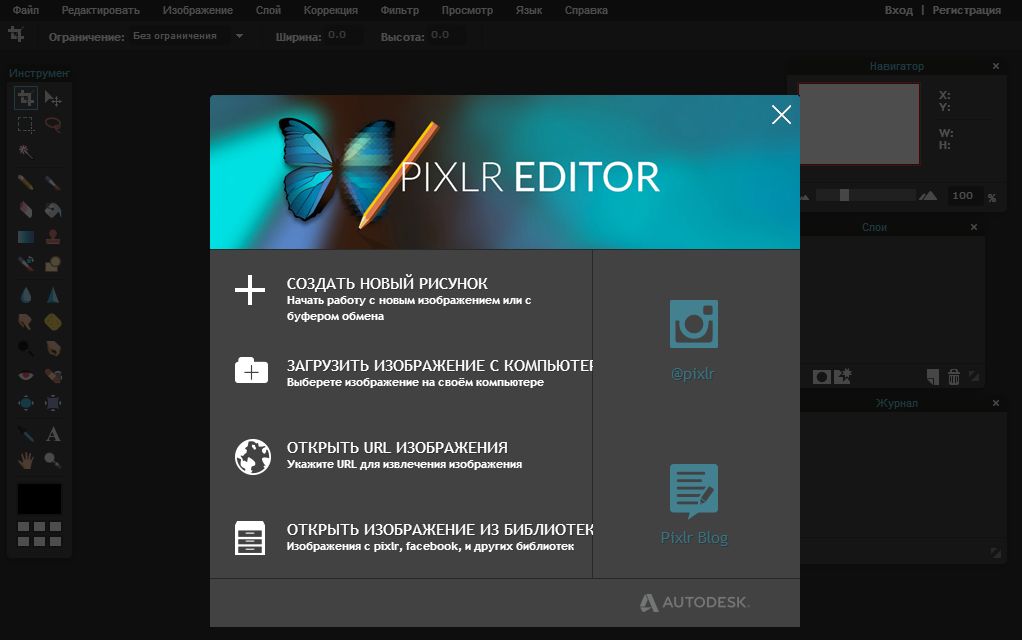Select the Lasso tool
The width and height of the screenshot is (1022, 640).
(x=53, y=124)
